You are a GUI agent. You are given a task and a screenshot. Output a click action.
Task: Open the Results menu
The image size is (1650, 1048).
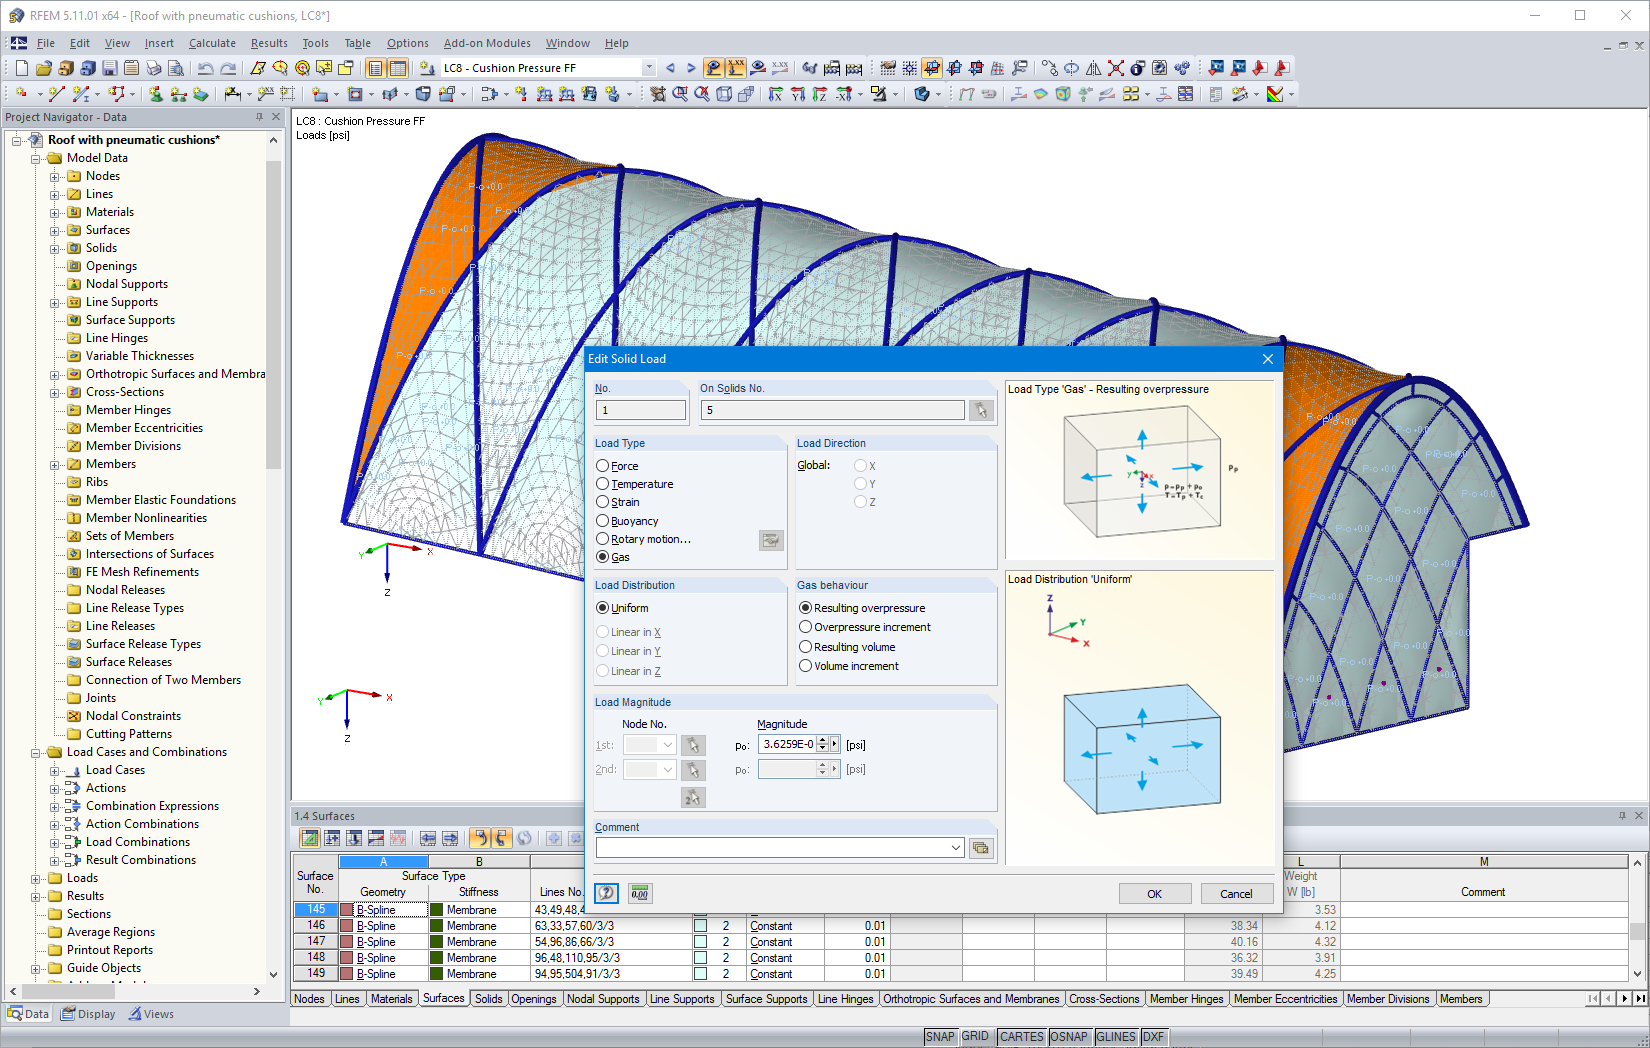tap(269, 43)
